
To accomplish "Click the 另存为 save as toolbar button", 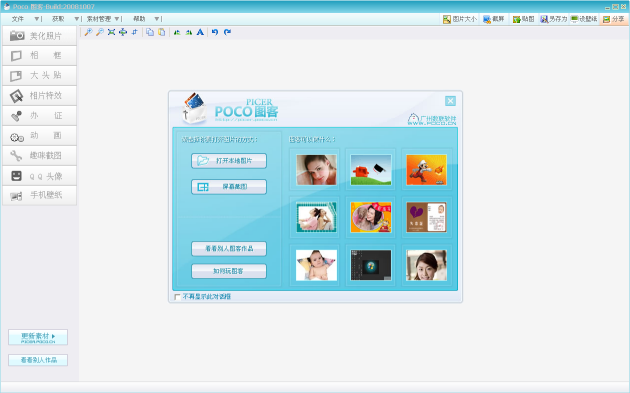I will coord(553,19).
